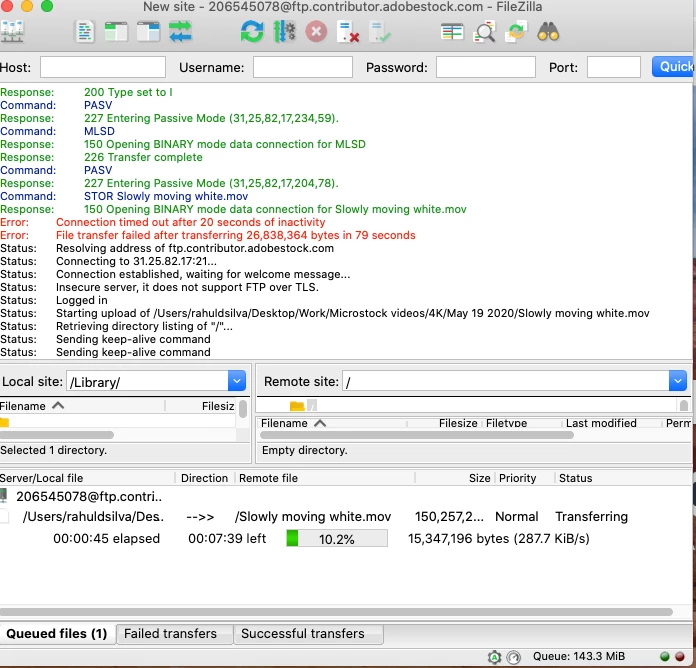Toggle synchronized browsing icon
Screen dimensions: 696x668
point(516,32)
